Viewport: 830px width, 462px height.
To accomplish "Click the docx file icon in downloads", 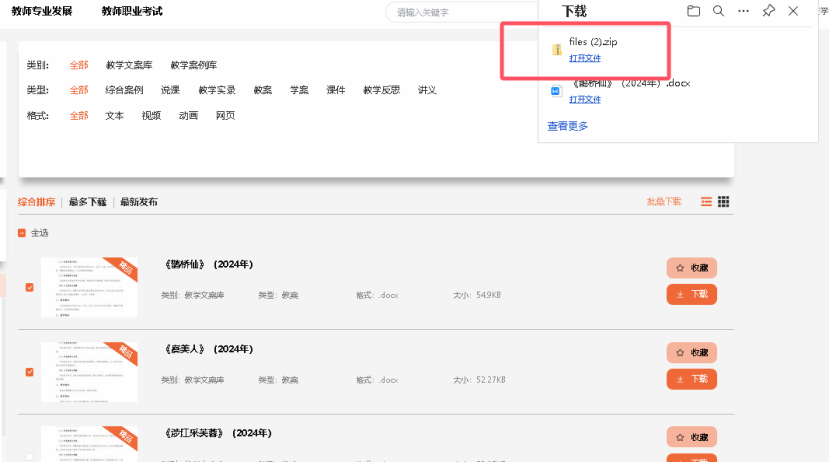I will tap(557, 91).
